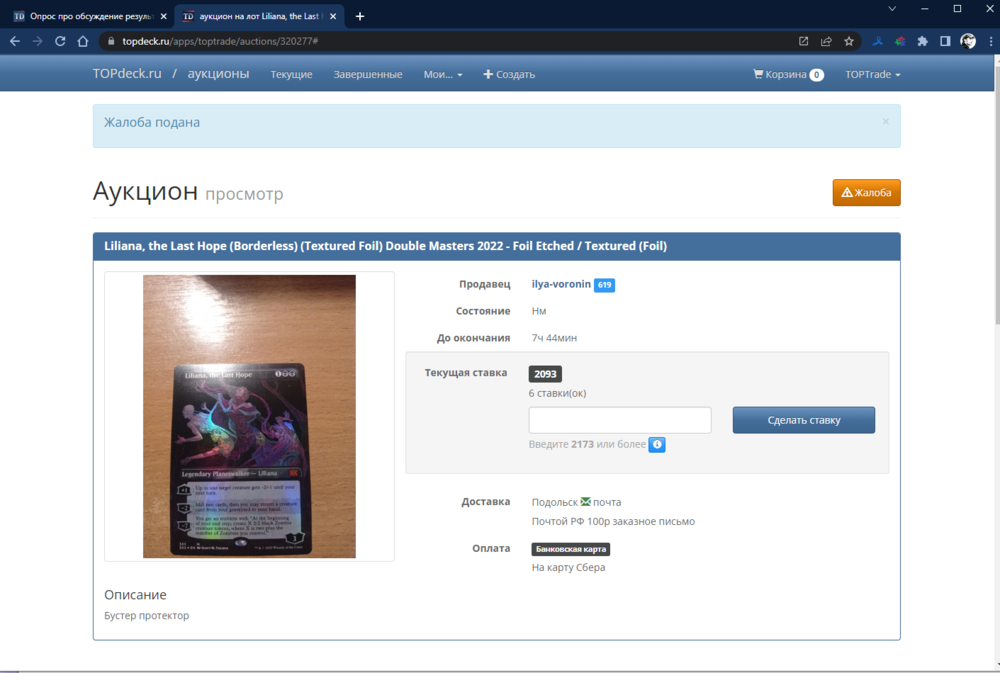Dismiss the Жалоба подана alert
1000x673 pixels.
pyautogui.click(x=885, y=122)
